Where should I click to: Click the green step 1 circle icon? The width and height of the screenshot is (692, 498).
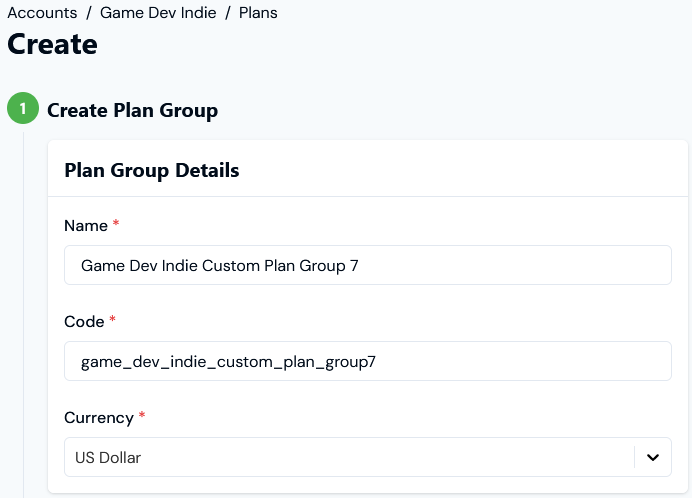pos(23,108)
